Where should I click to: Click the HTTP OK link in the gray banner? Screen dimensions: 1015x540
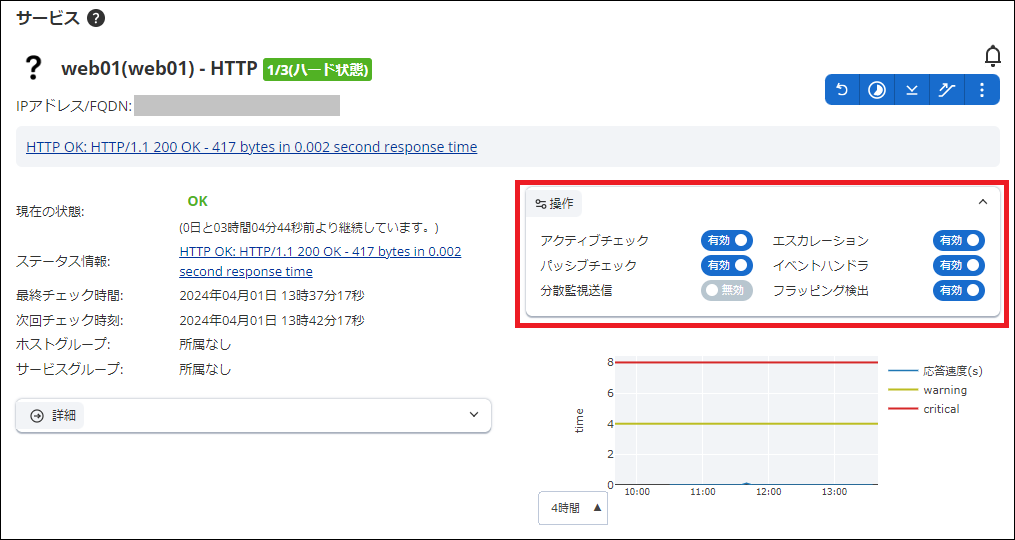(251, 147)
